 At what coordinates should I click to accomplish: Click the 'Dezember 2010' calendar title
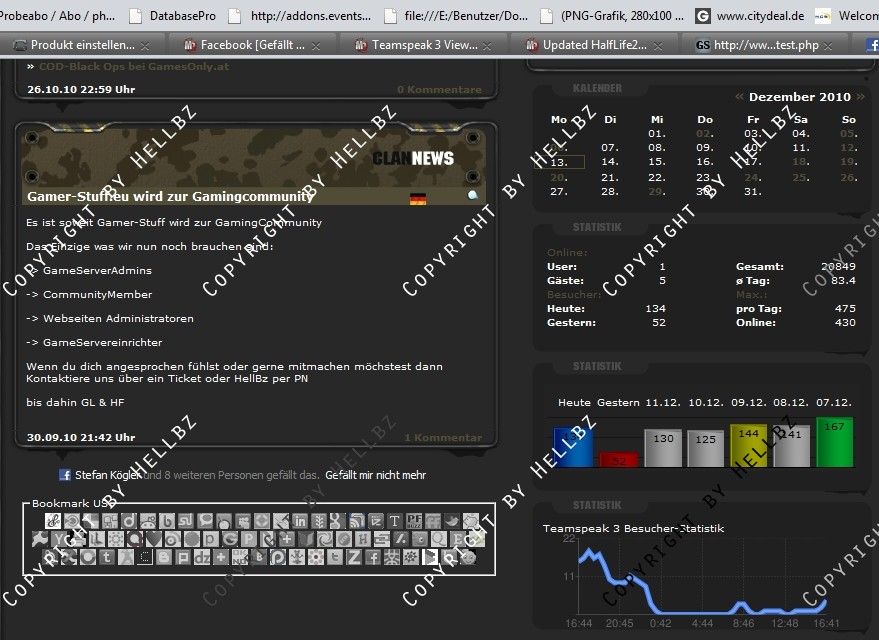pyautogui.click(x=800, y=96)
